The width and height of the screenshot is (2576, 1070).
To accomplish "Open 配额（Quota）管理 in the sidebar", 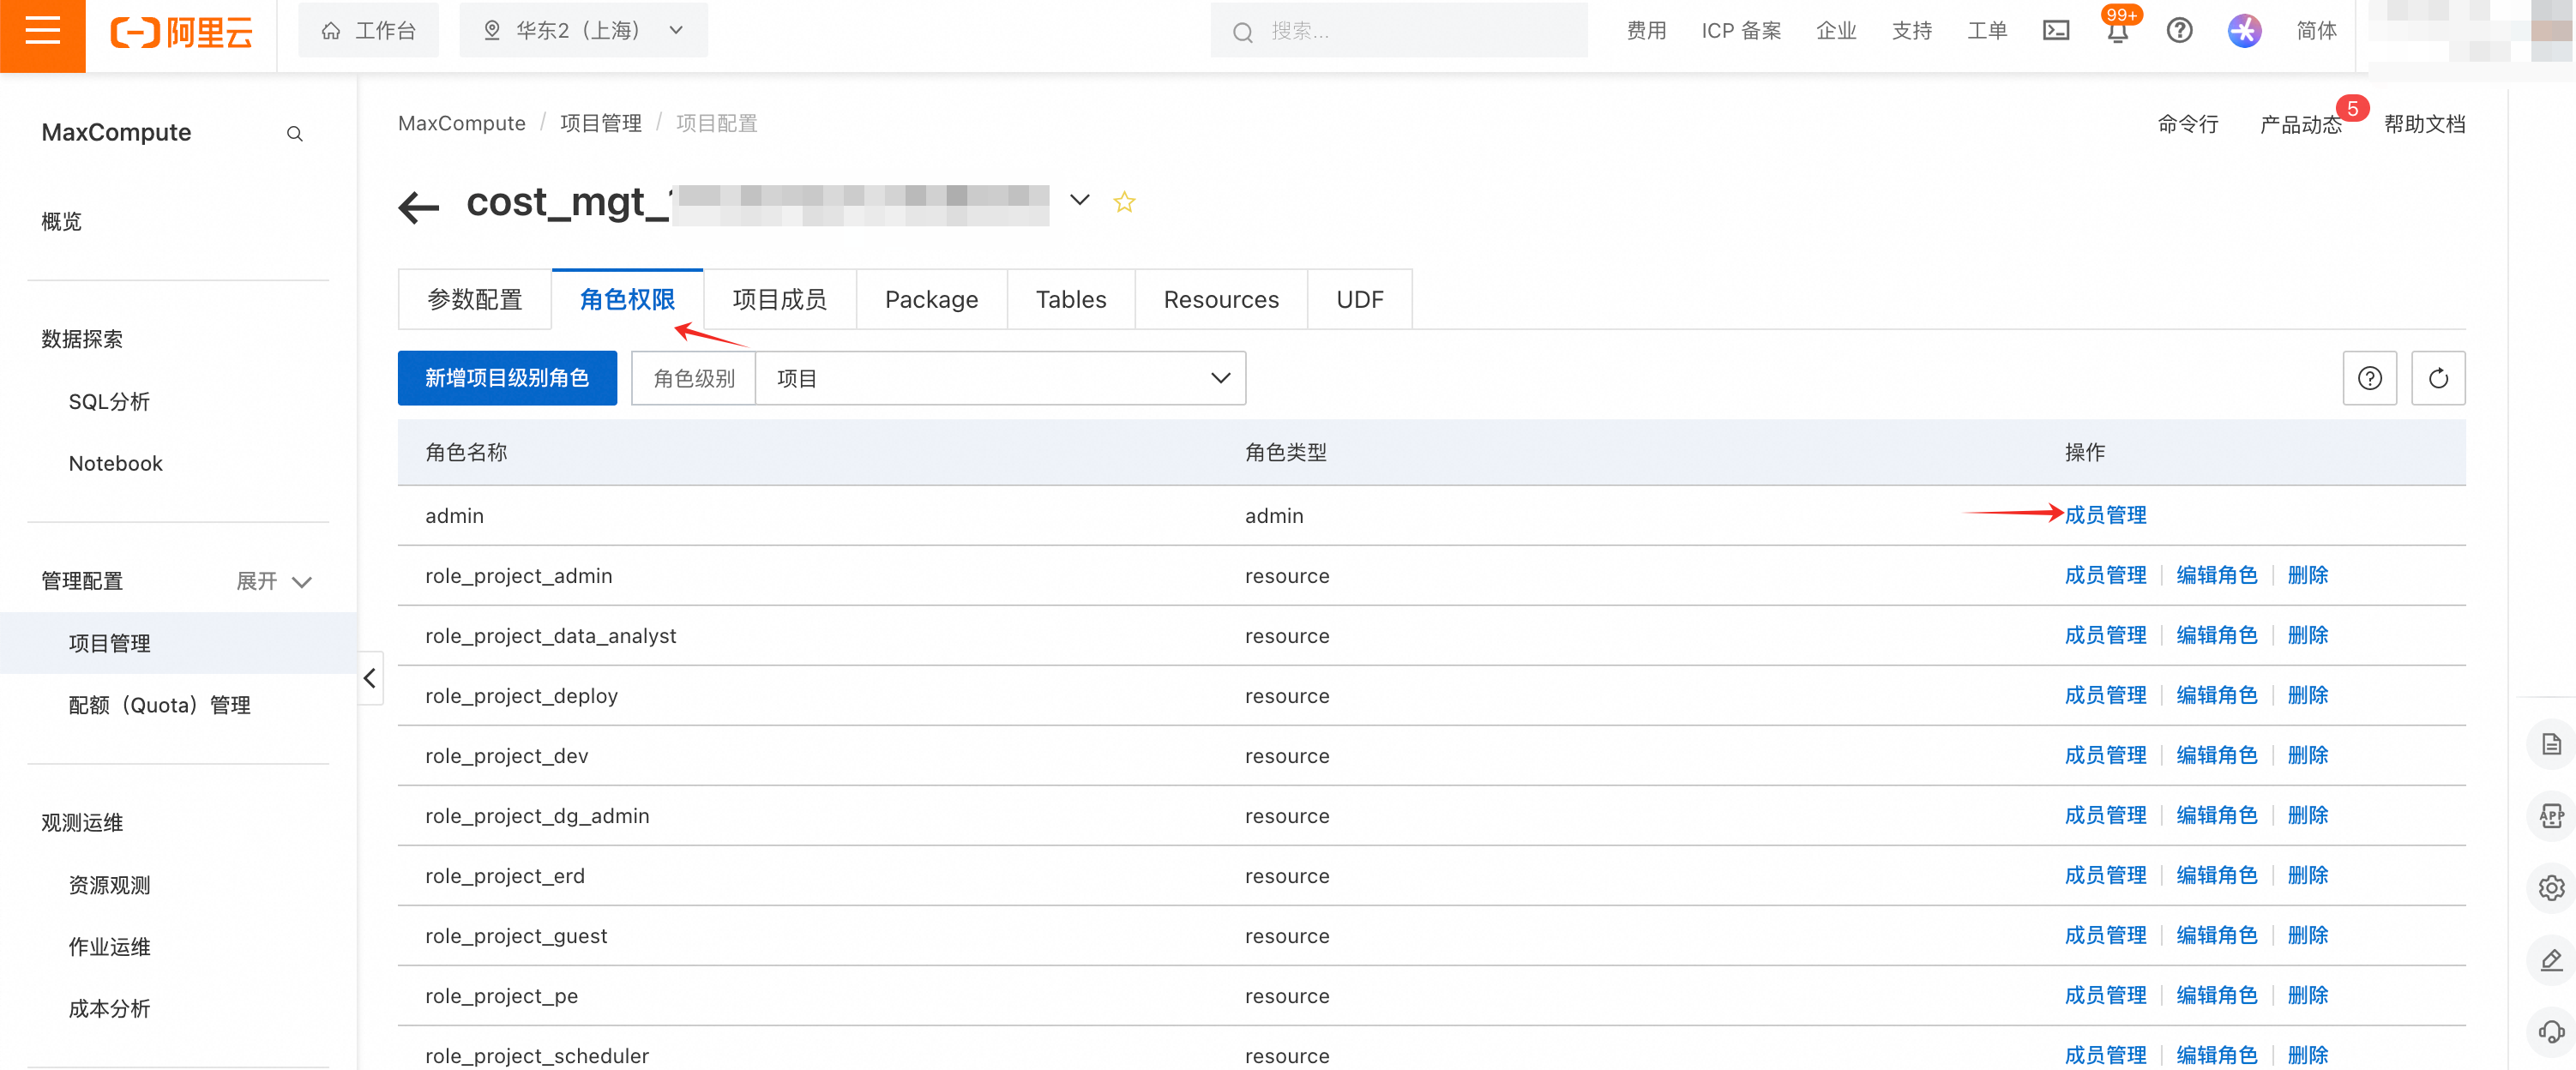I will (x=159, y=705).
